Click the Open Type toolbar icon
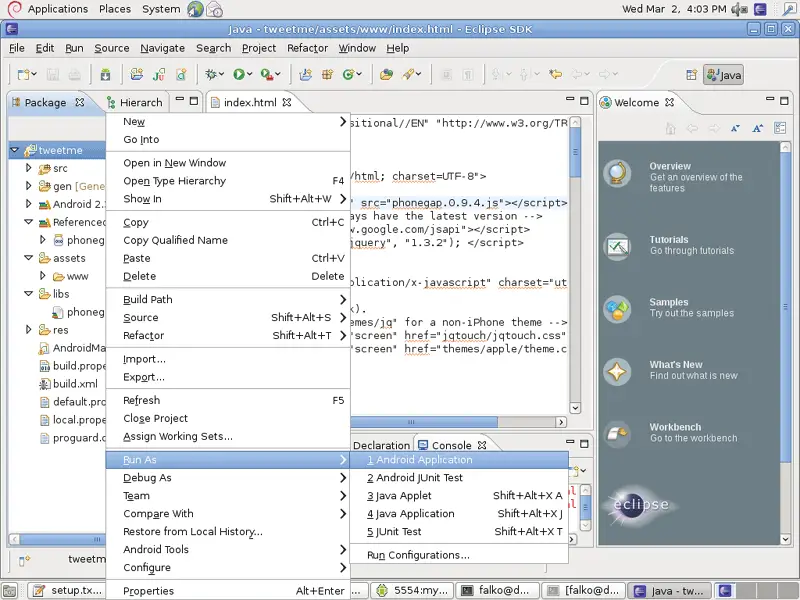The image size is (800, 600). point(386,74)
